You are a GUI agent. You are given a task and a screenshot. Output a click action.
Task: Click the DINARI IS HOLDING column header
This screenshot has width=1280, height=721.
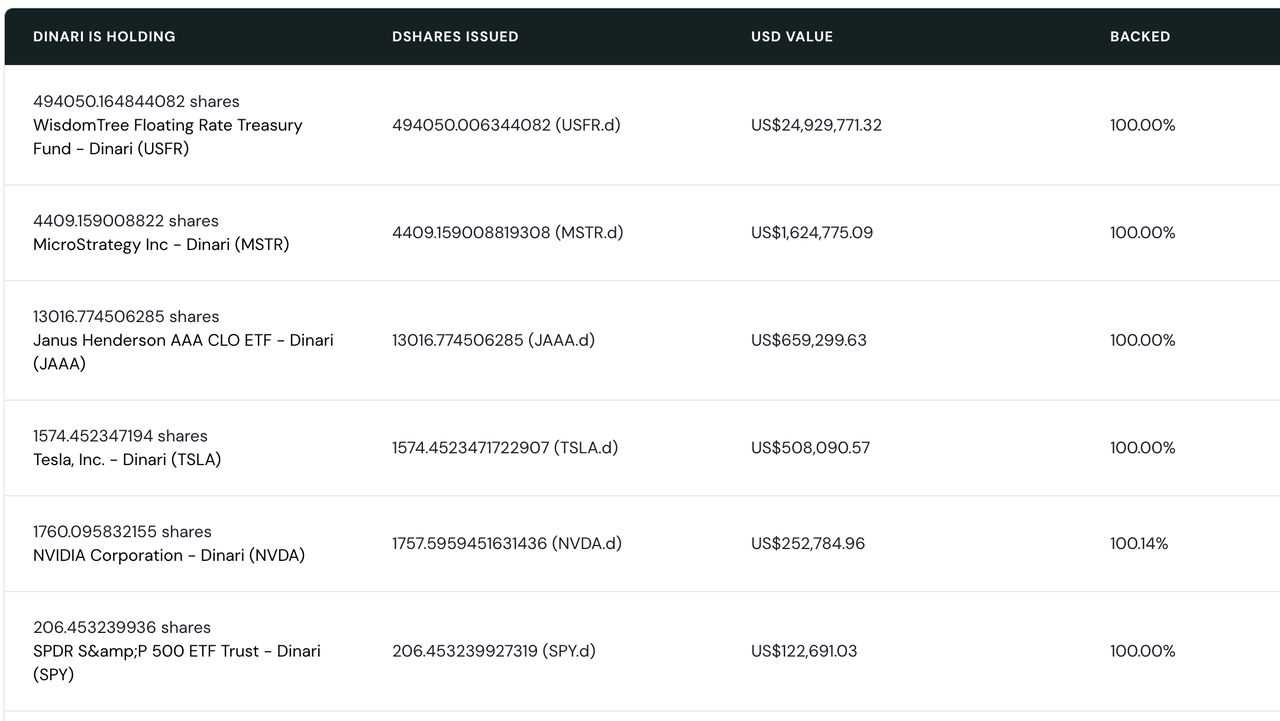click(104, 36)
